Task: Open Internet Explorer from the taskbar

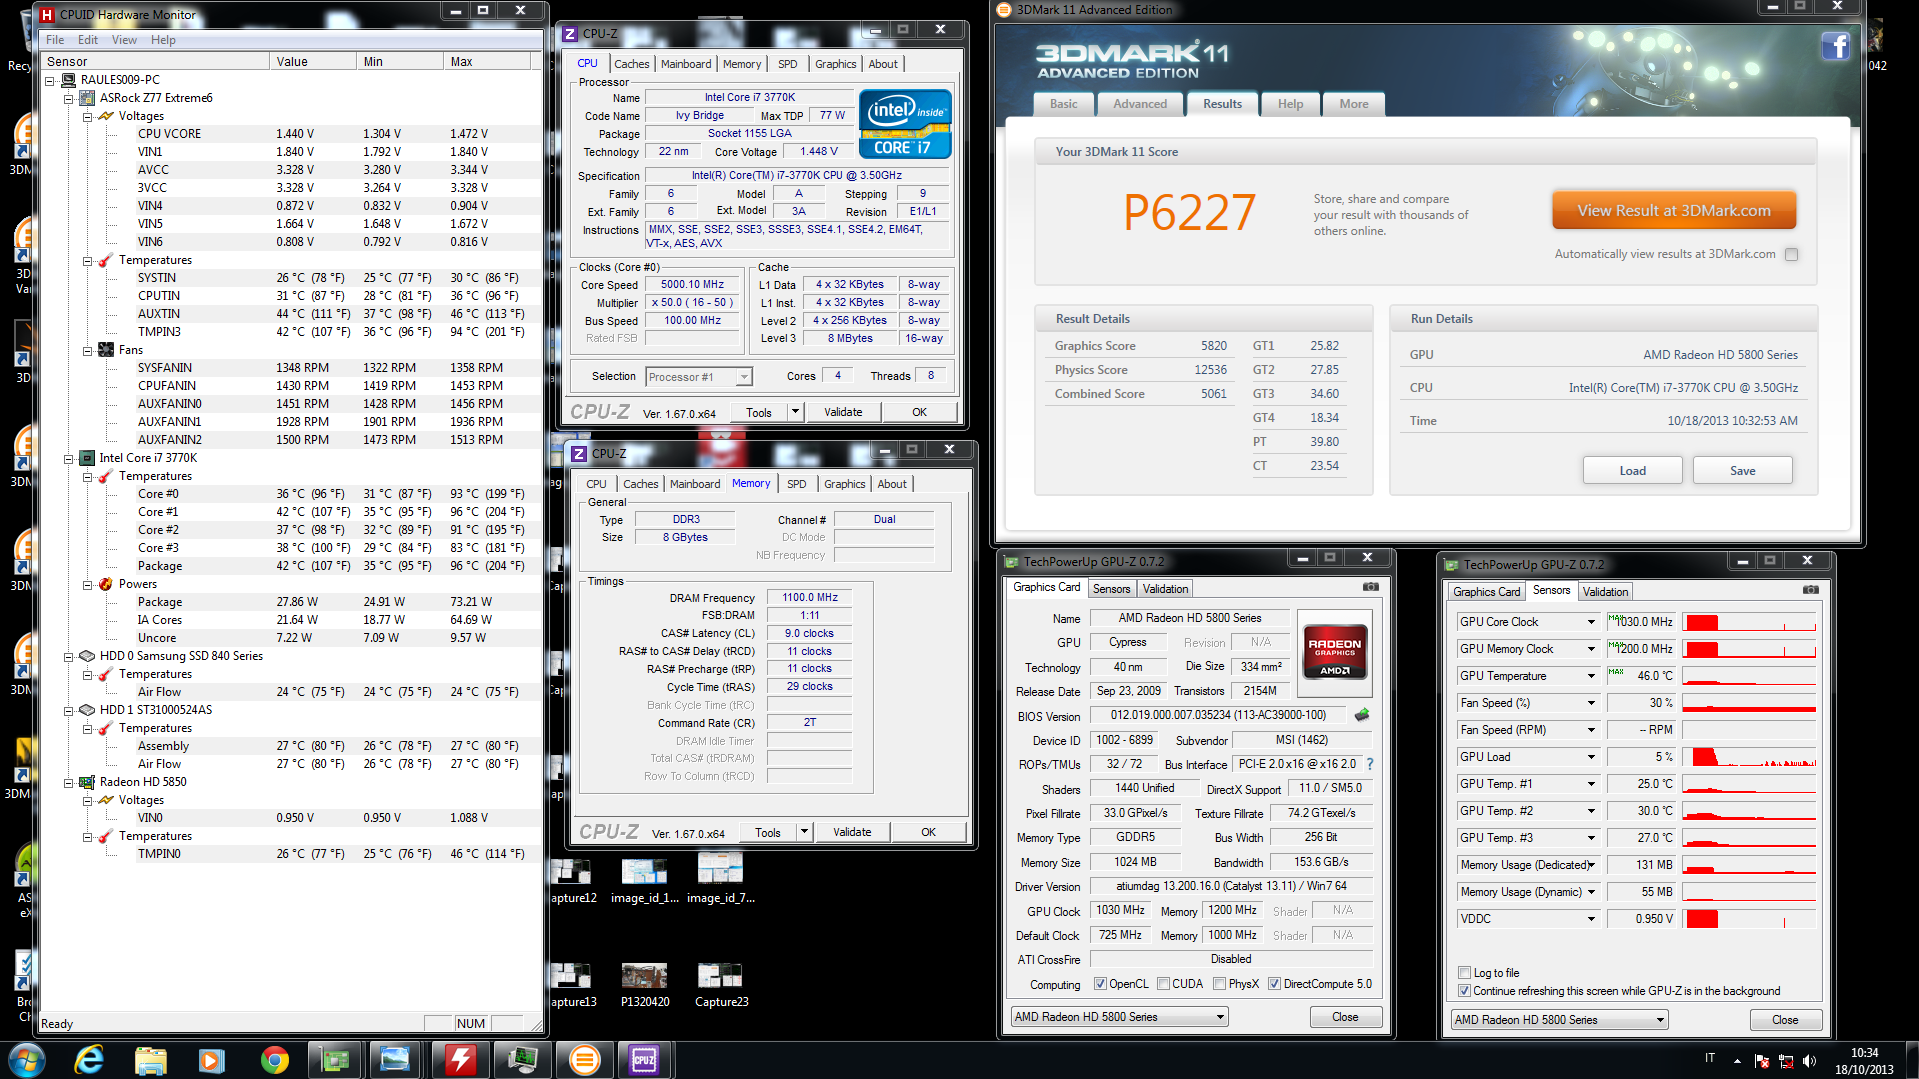Action: (x=90, y=1060)
